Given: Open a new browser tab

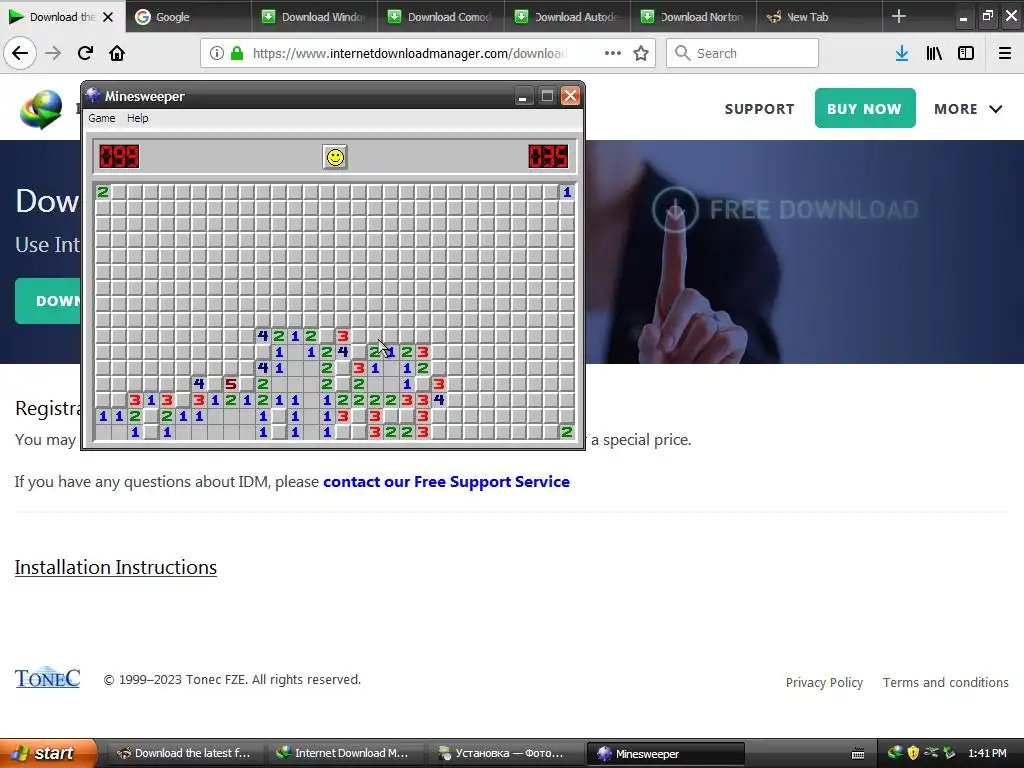Looking at the screenshot, I should pyautogui.click(x=899, y=16).
